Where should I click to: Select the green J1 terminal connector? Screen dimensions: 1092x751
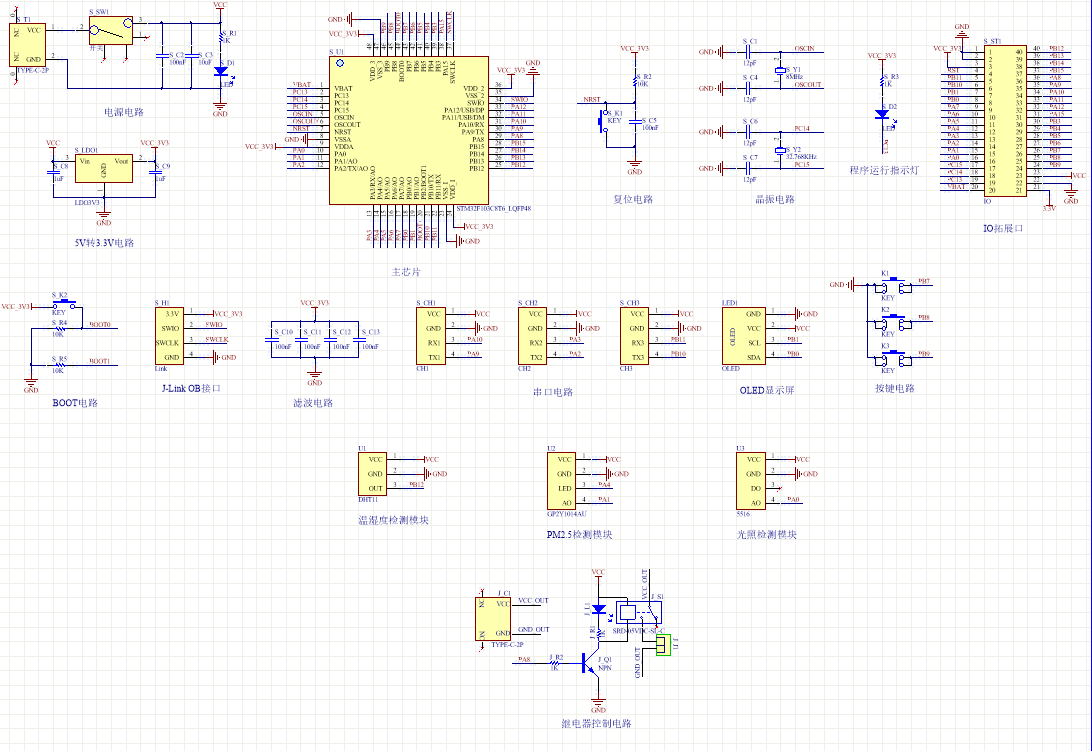click(x=662, y=644)
